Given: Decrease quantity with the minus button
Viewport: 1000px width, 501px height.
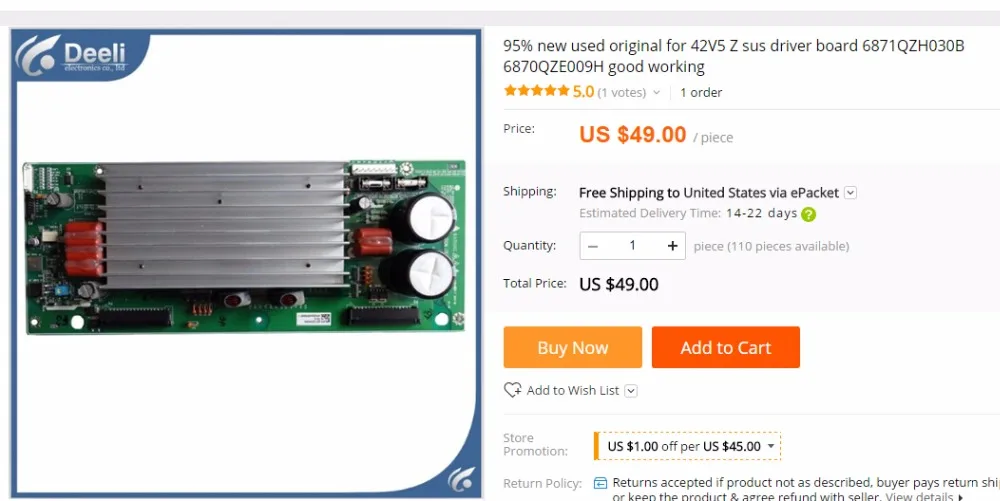Looking at the screenshot, I should (x=593, y=246).
